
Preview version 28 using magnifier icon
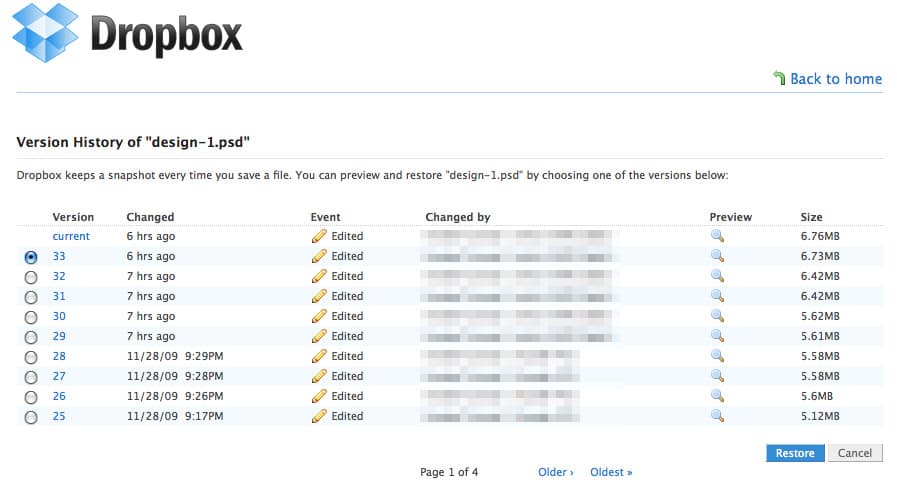(x=716, y=357)
